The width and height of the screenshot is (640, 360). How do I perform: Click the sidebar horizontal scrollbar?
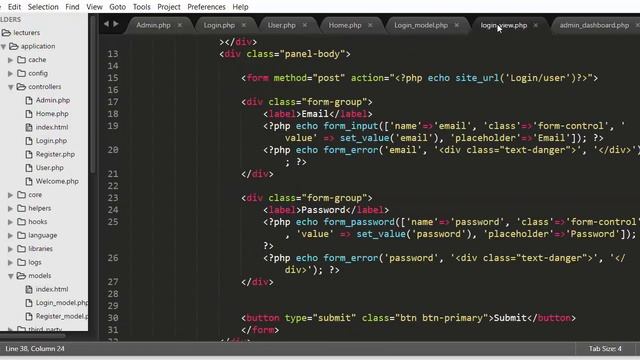coord(33,336)
